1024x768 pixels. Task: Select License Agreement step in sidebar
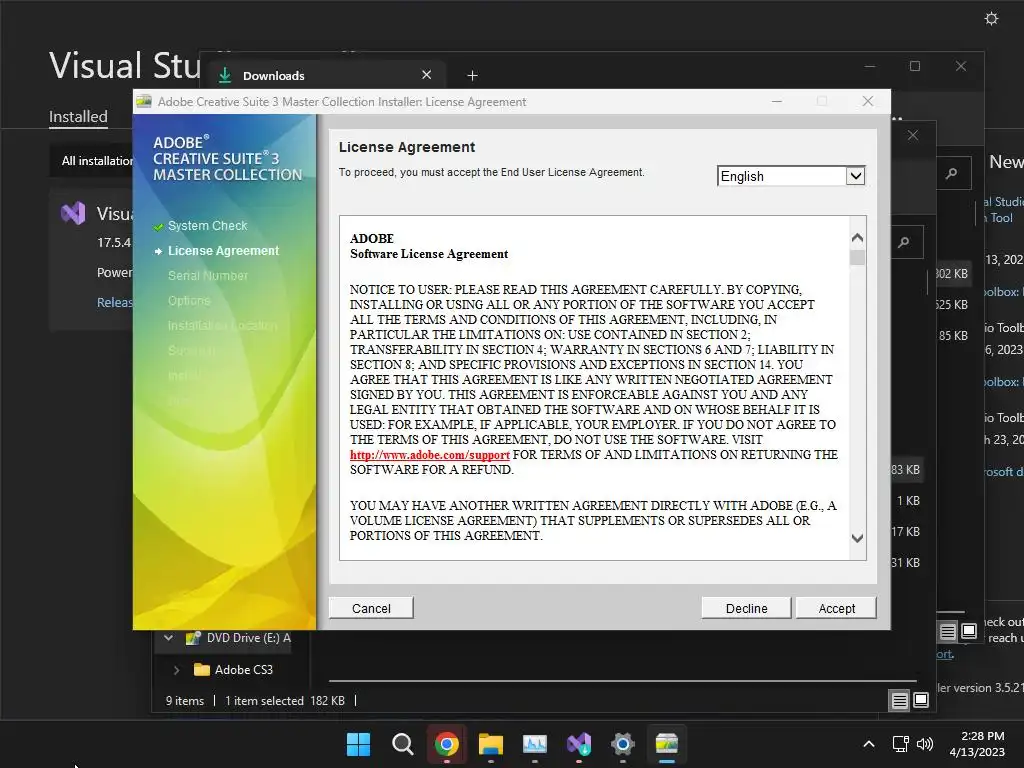tap(223, 251)
